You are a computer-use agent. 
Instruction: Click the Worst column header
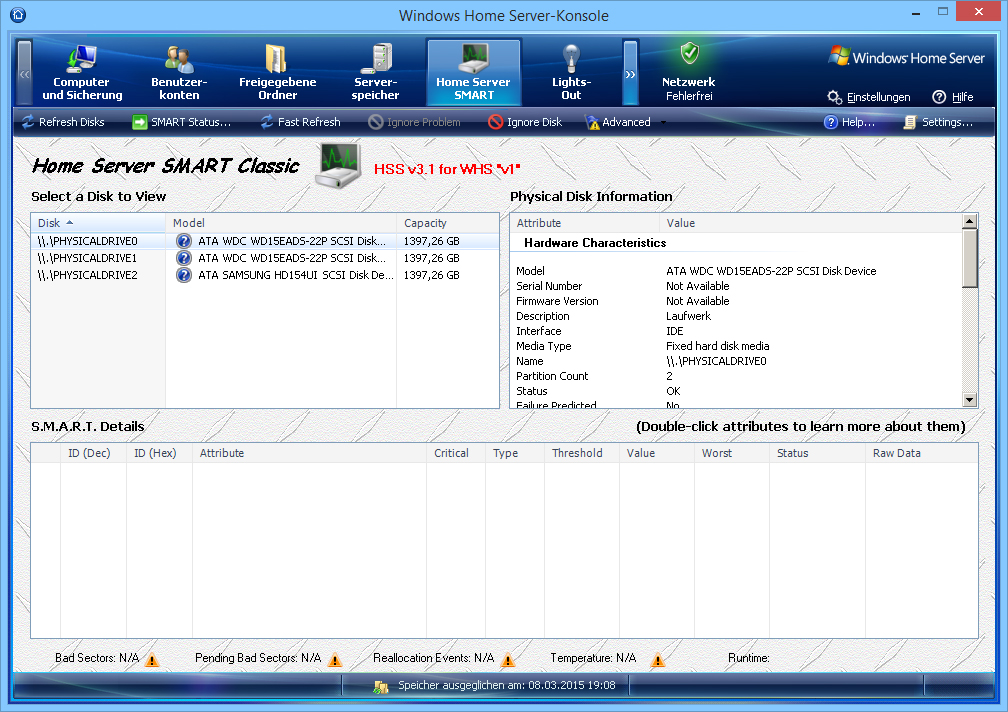(732, 453)
